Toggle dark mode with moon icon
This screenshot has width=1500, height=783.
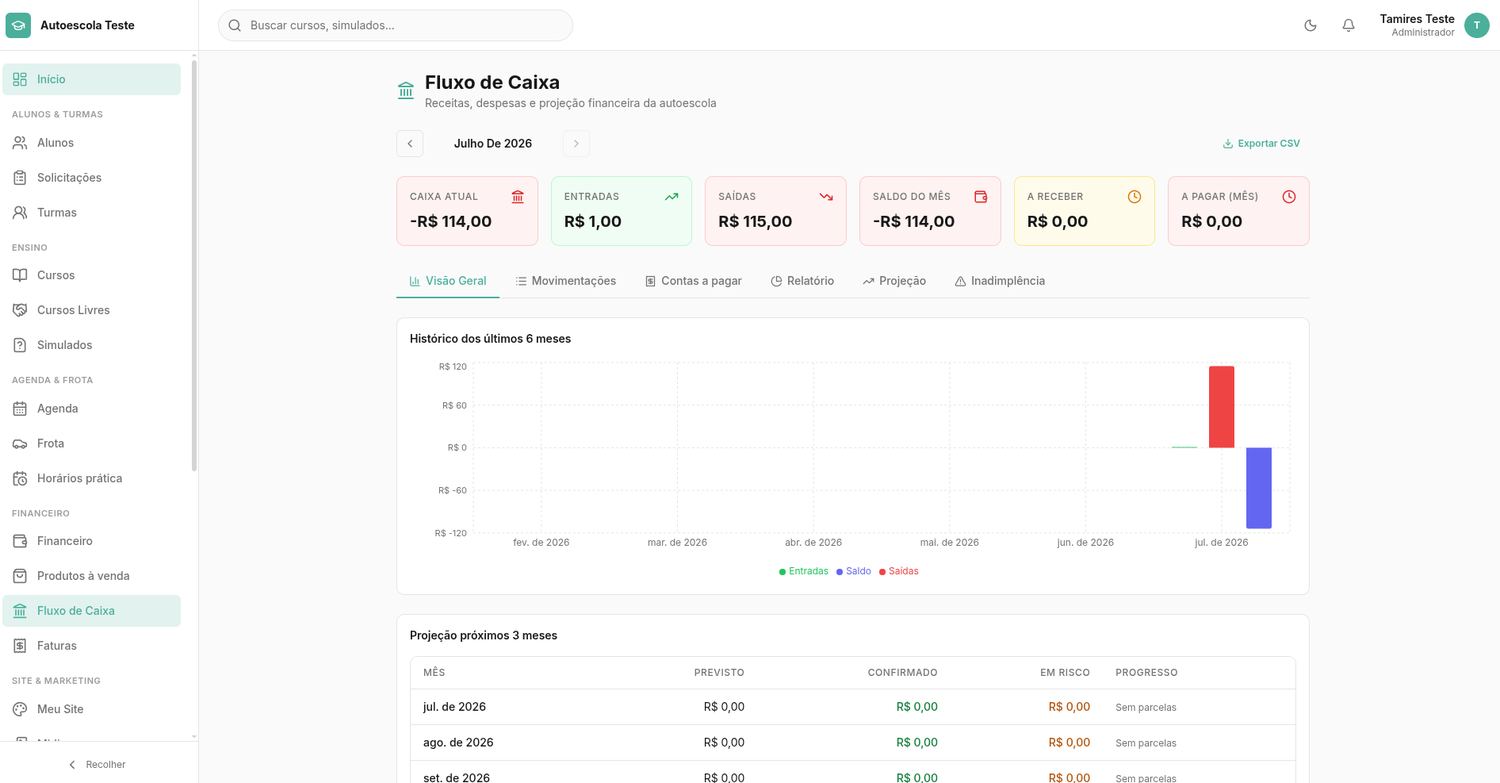(x=1310, y=25)
